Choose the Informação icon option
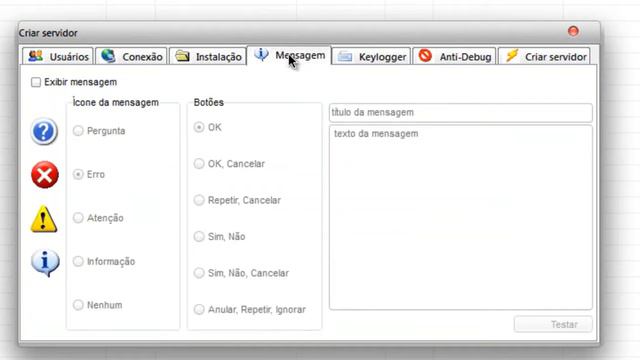Screen dimensions: 640x360 [78, 261]
